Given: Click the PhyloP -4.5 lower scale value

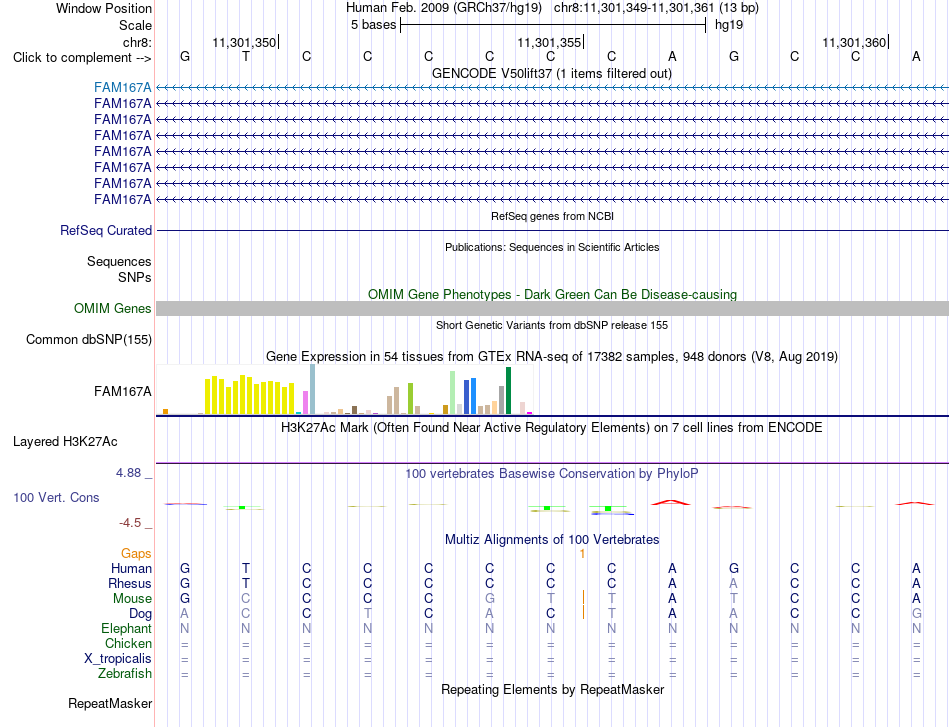Looking at the screenshot, I should (130, 523).
